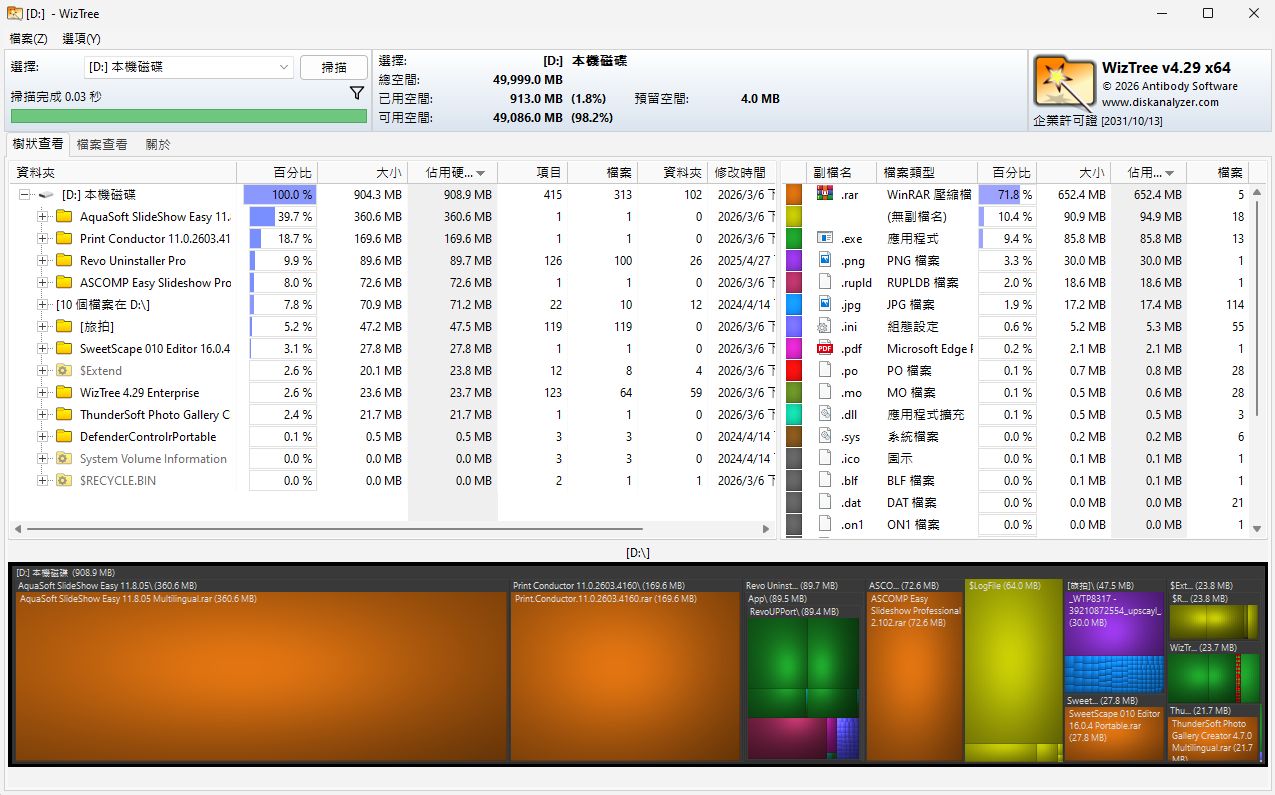
Task: Select the SweetScape 010 Editor treemap block
Action: (1115, 734)
